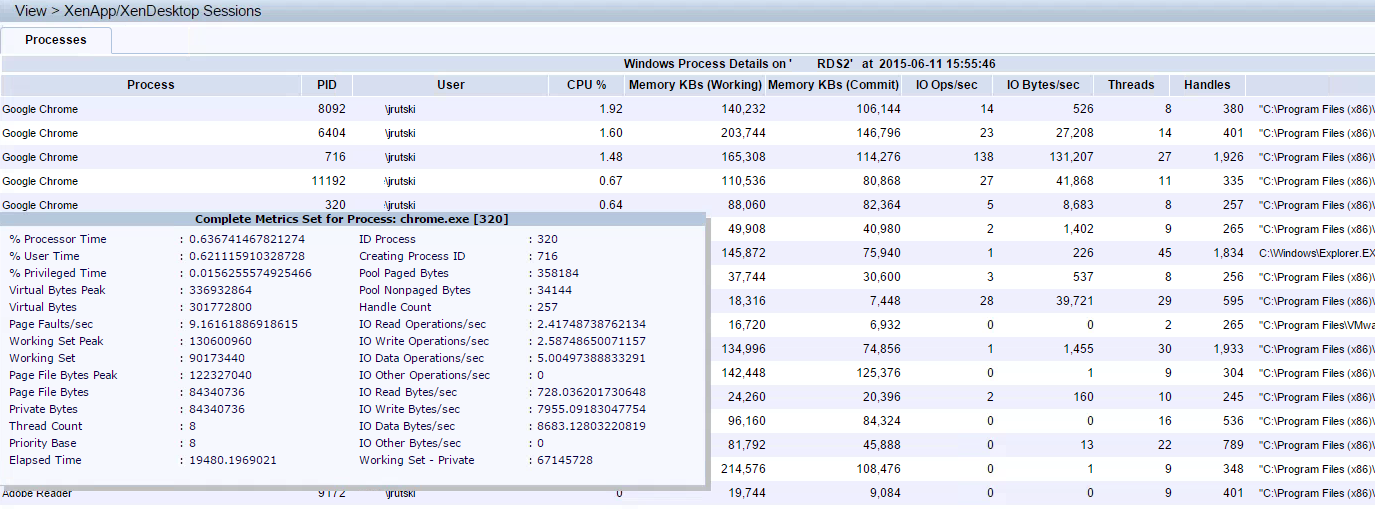Click the C:\Windows\Explorer.EX path cell
Screen dimensions: 1375x509
(1317, 253)
